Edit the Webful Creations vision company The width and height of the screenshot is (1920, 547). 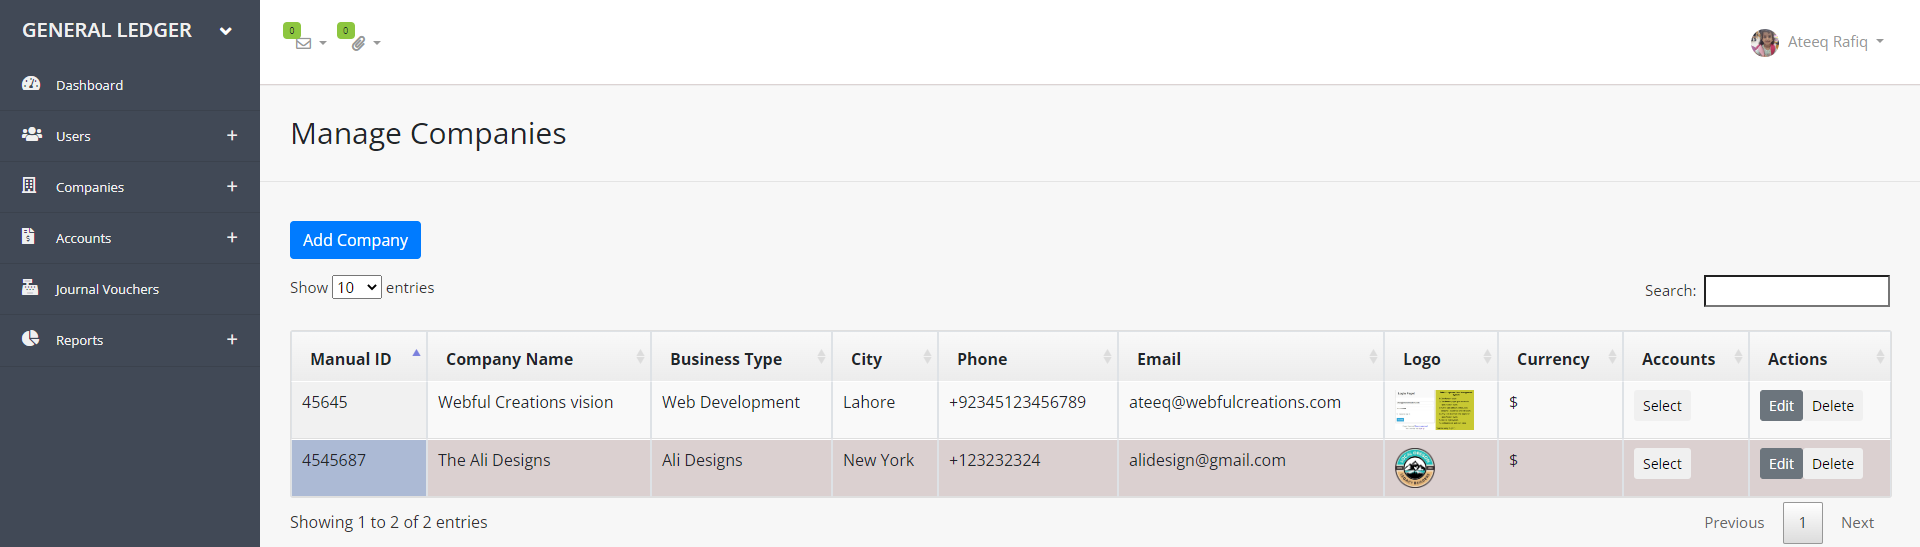pyautogui.click(x=1780, y=406)
